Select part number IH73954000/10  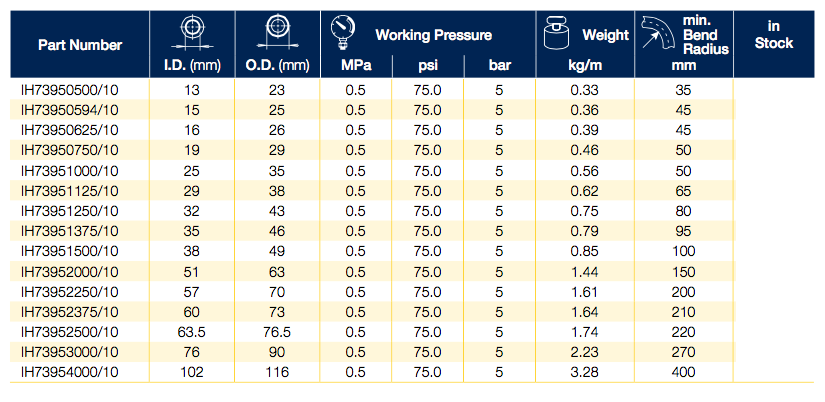[x=69, y=372]
